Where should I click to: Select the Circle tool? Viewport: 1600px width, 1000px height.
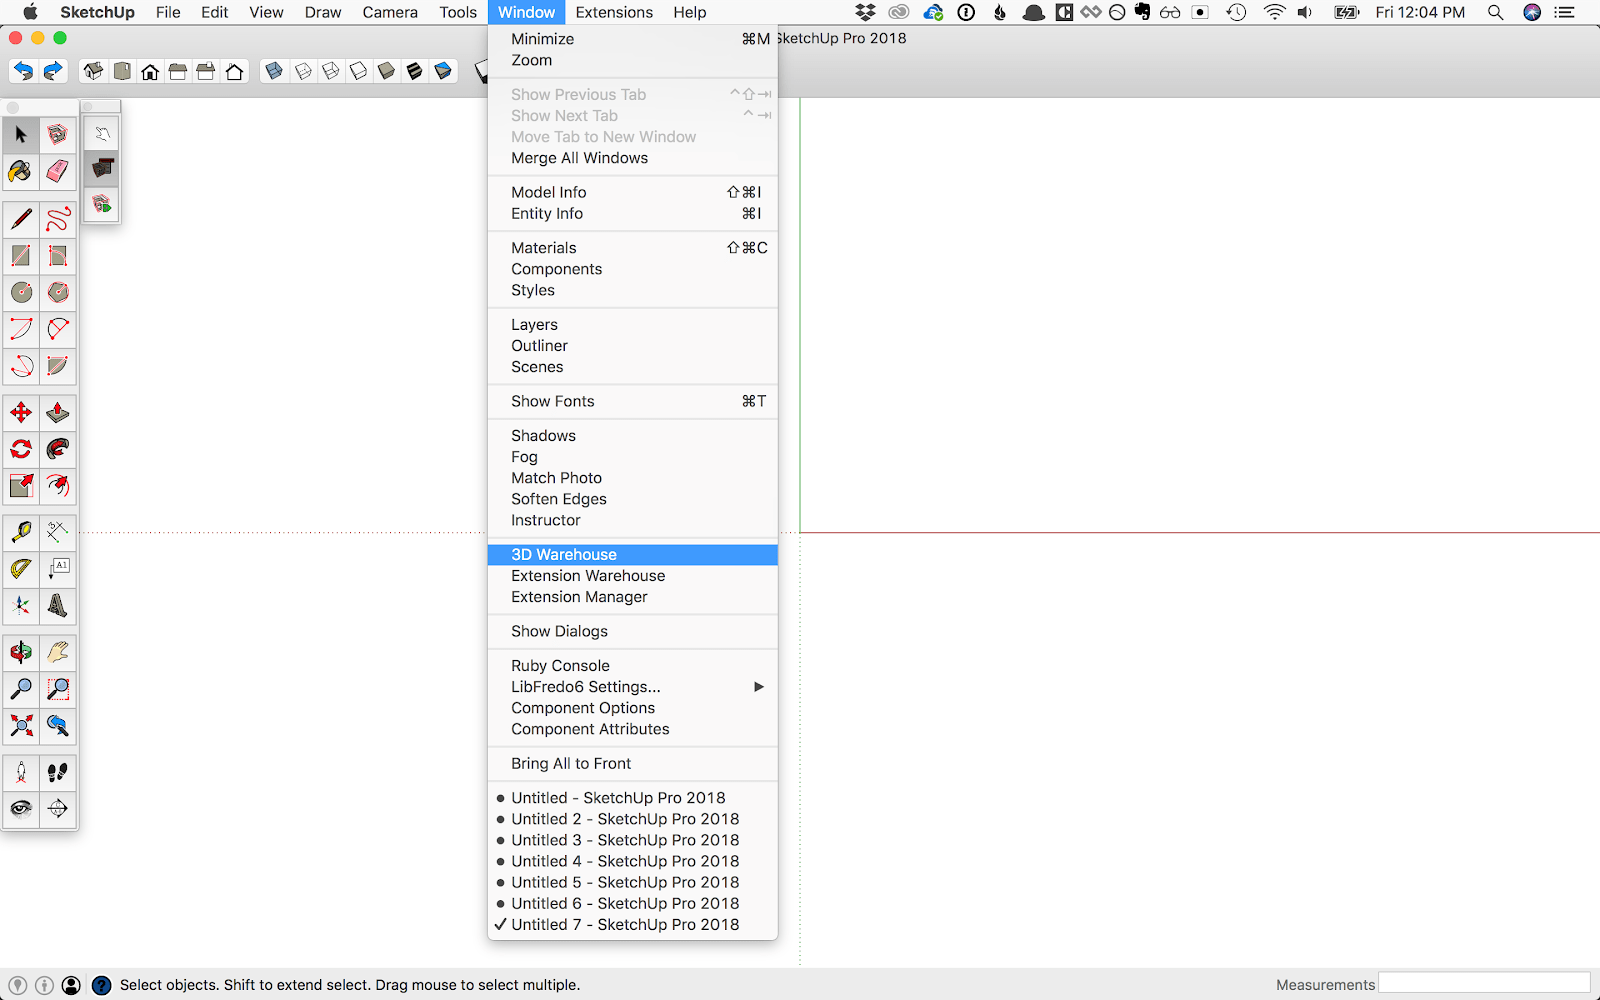click(21, 292)
